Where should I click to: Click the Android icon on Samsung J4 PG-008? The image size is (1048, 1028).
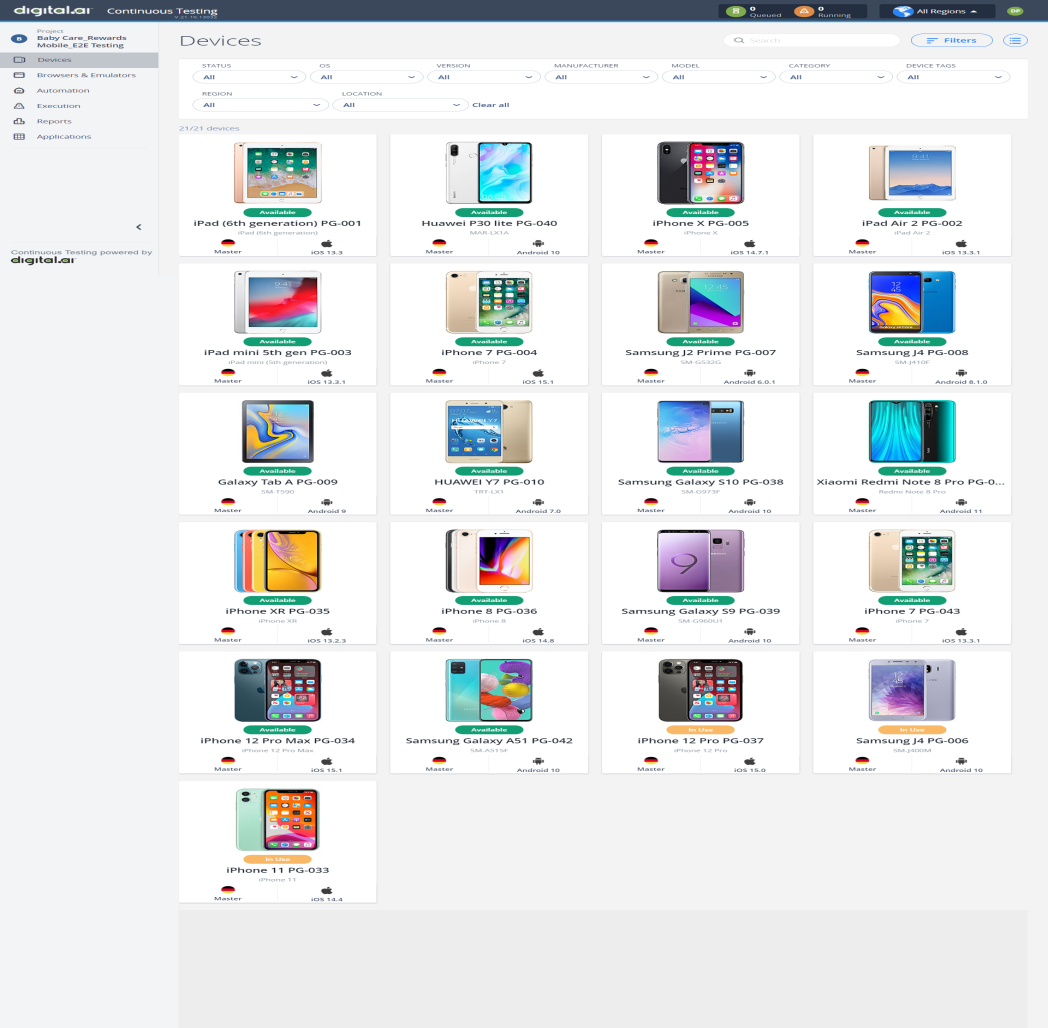click(x=961, y=373)
